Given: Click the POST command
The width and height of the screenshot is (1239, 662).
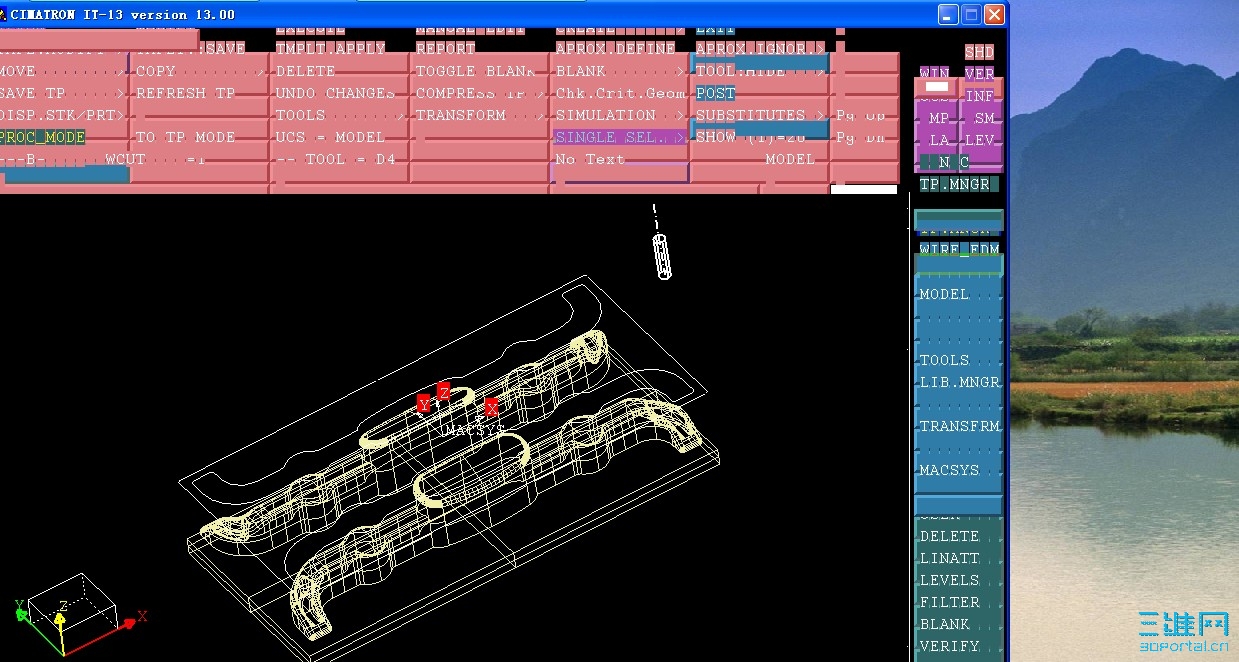Looking at the screenshot, I should pyautogui.click(x=716, y=94).
